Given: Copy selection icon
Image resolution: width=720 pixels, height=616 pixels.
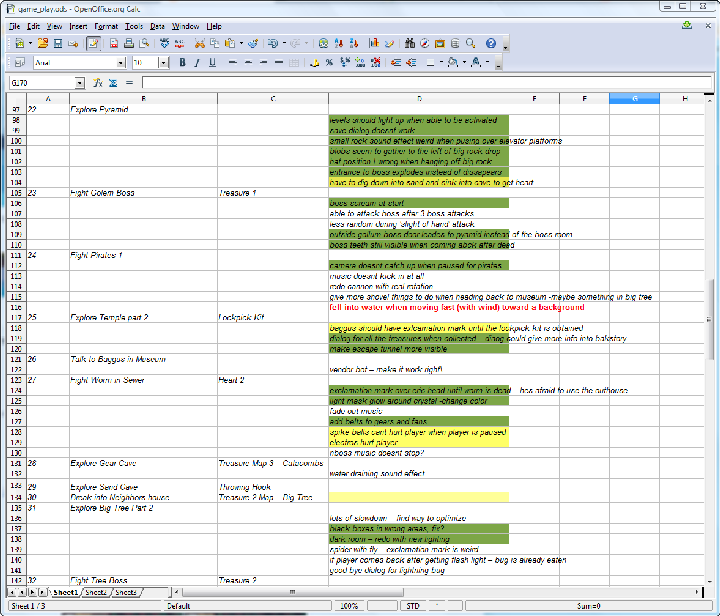Looking at the screenshot, I should pyautogui.click(x=214, y=43).
